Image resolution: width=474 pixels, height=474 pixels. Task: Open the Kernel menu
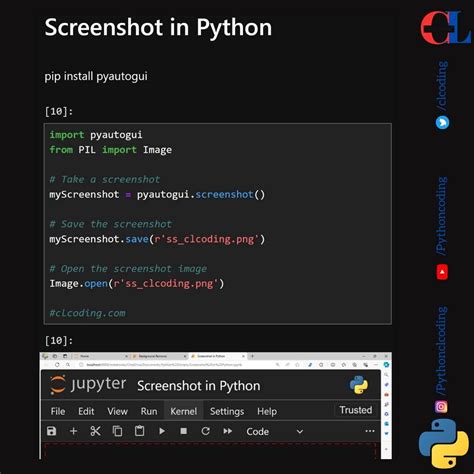183,411
